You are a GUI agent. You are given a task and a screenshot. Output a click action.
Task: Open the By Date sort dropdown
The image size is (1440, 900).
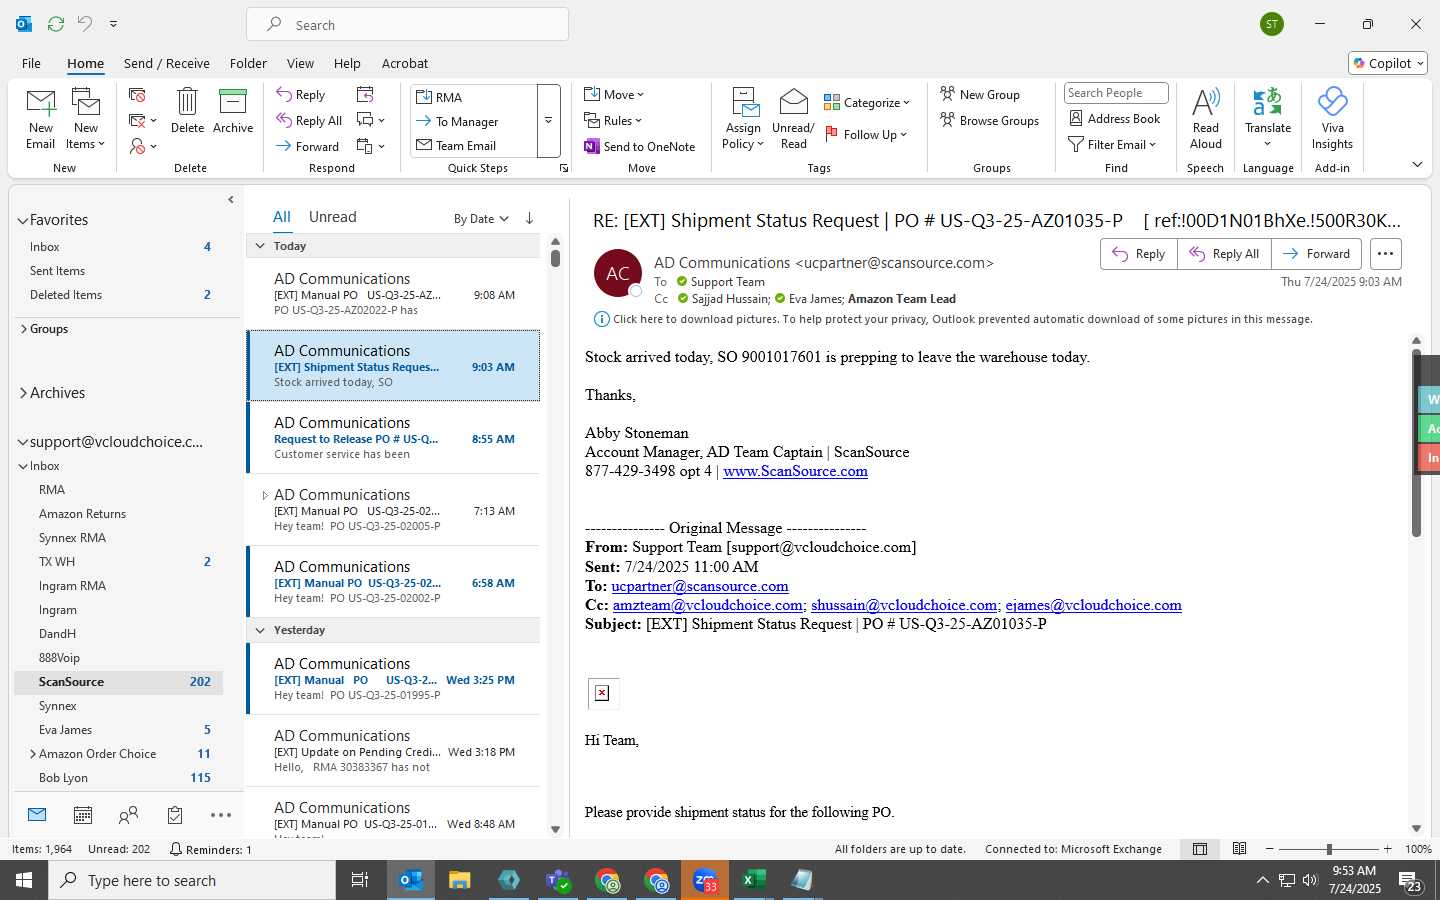481,219
